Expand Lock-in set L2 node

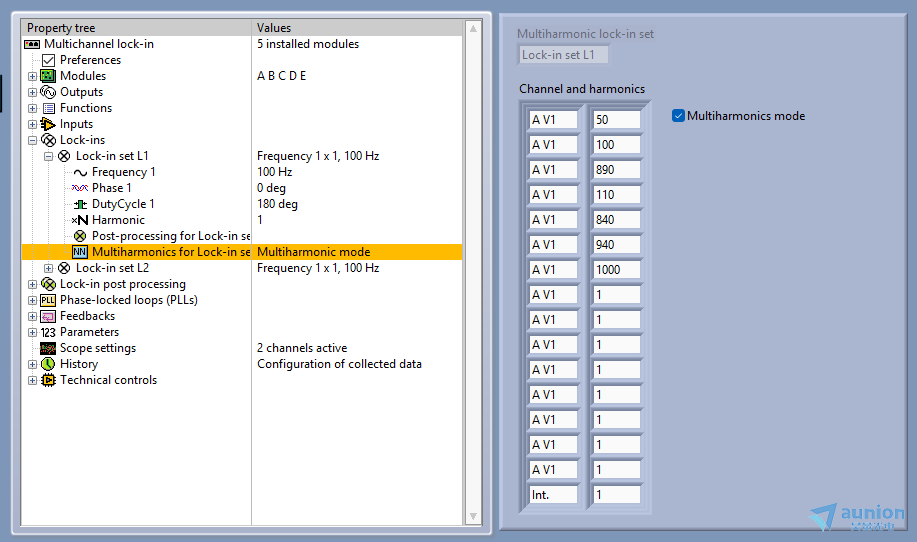click(x=48, y=268)
